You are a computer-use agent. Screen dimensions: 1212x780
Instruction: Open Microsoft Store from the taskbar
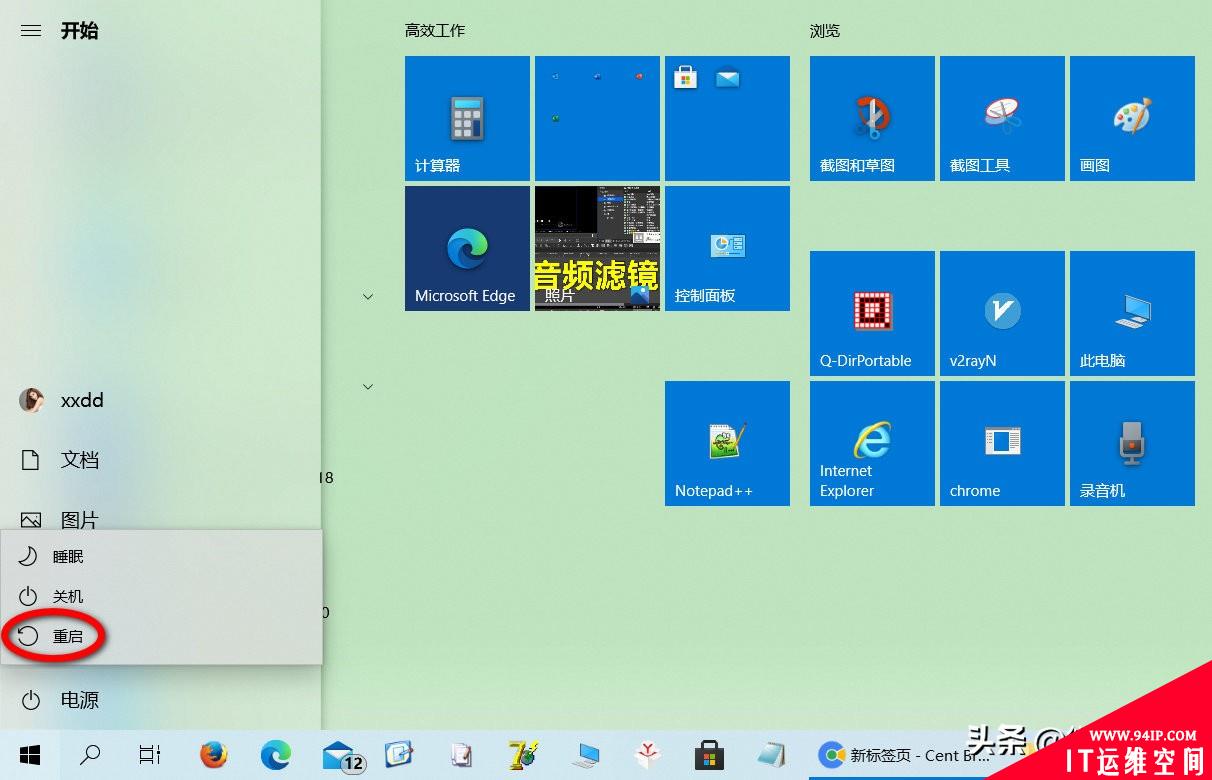tap(709, 755)
